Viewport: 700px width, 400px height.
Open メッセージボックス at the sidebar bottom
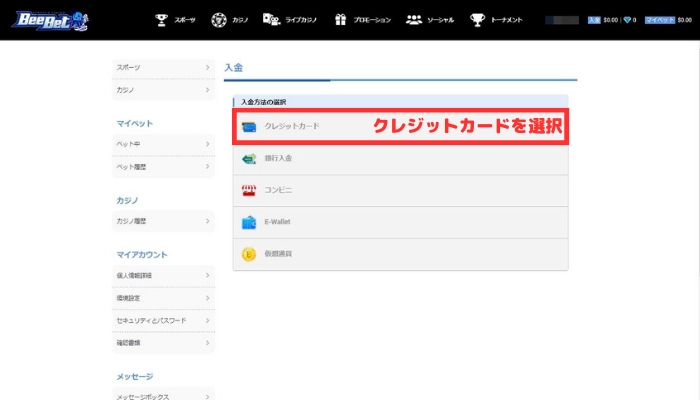pos(163,395)
